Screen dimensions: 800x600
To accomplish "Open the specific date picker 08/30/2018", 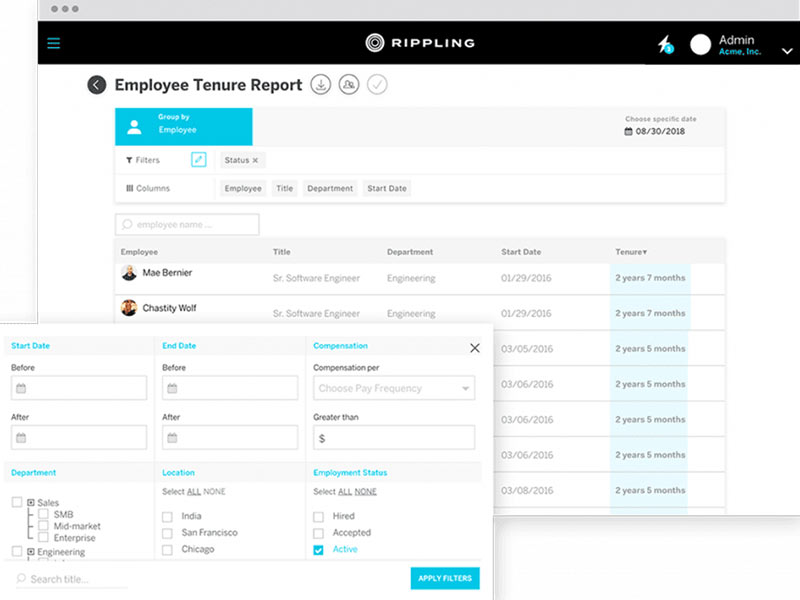I will [x=655, y=131].
